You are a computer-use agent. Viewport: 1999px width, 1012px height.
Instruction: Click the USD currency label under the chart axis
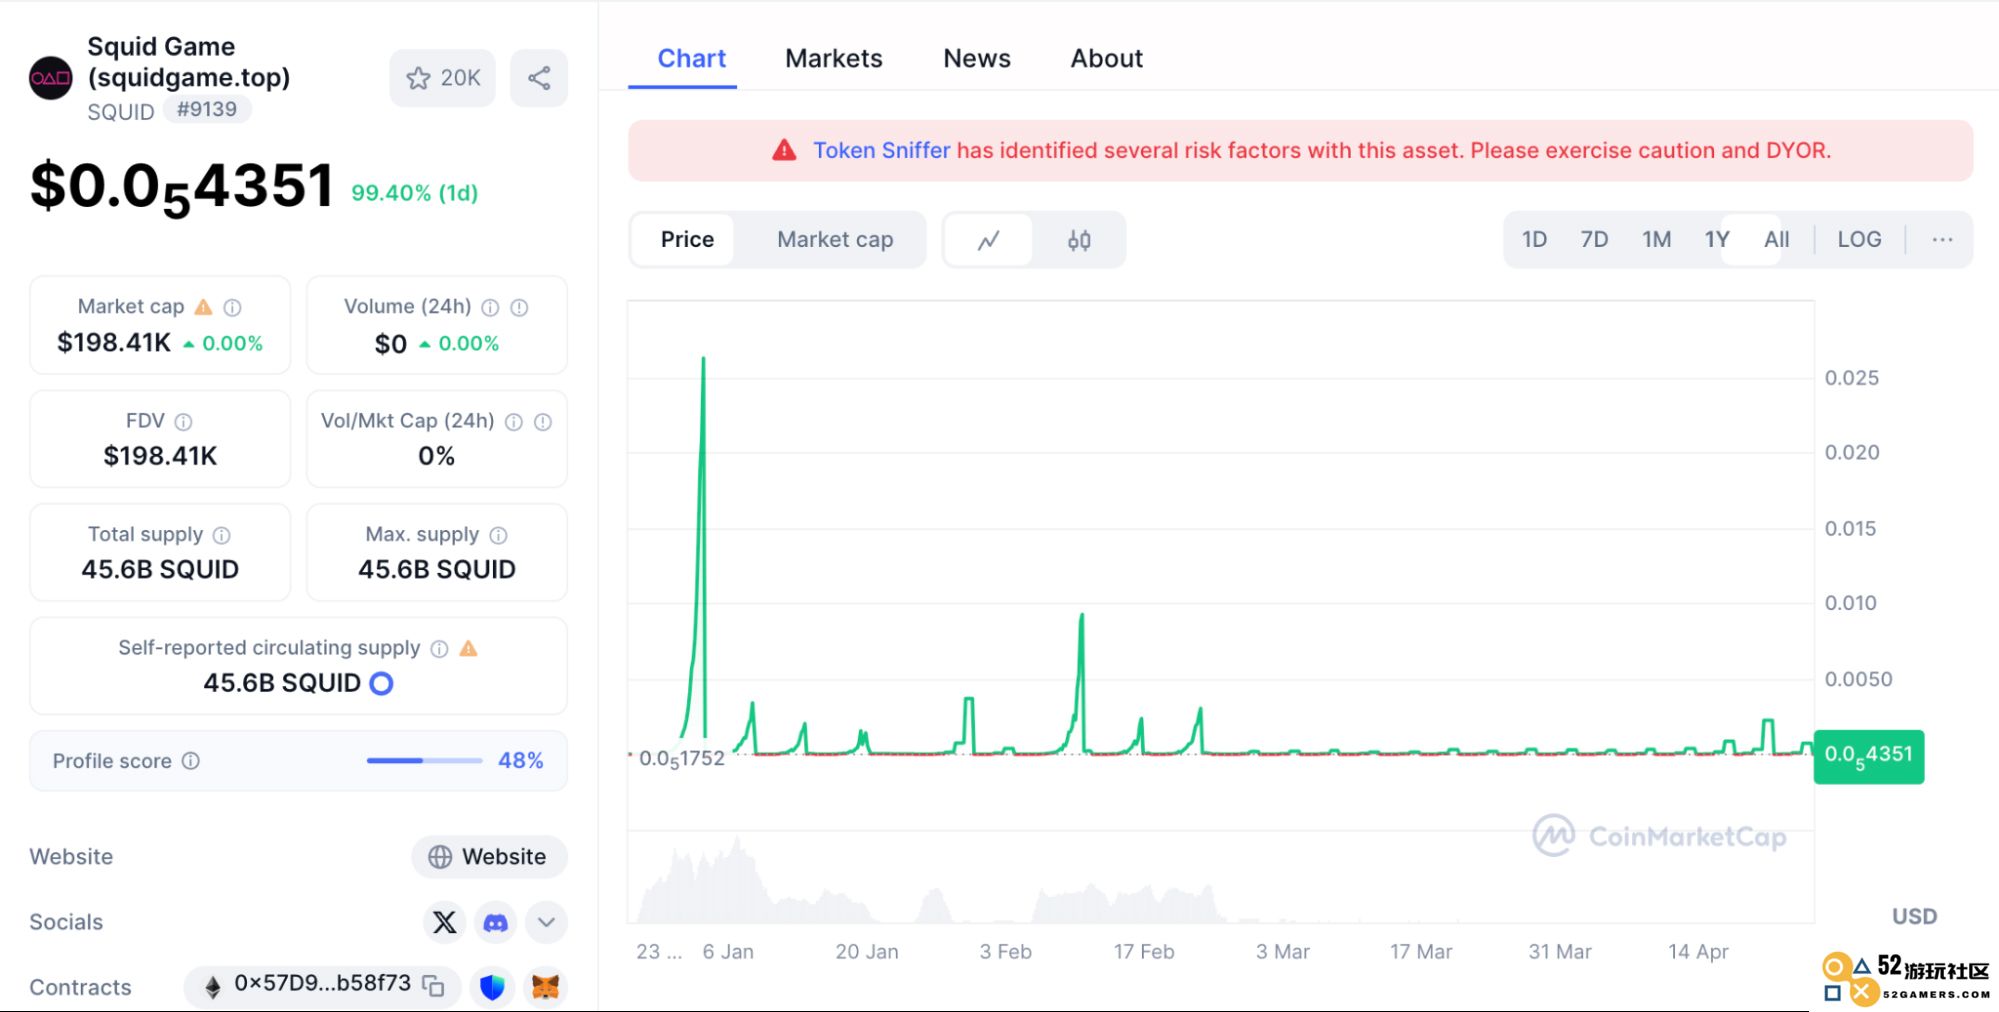pos(1914,917)
